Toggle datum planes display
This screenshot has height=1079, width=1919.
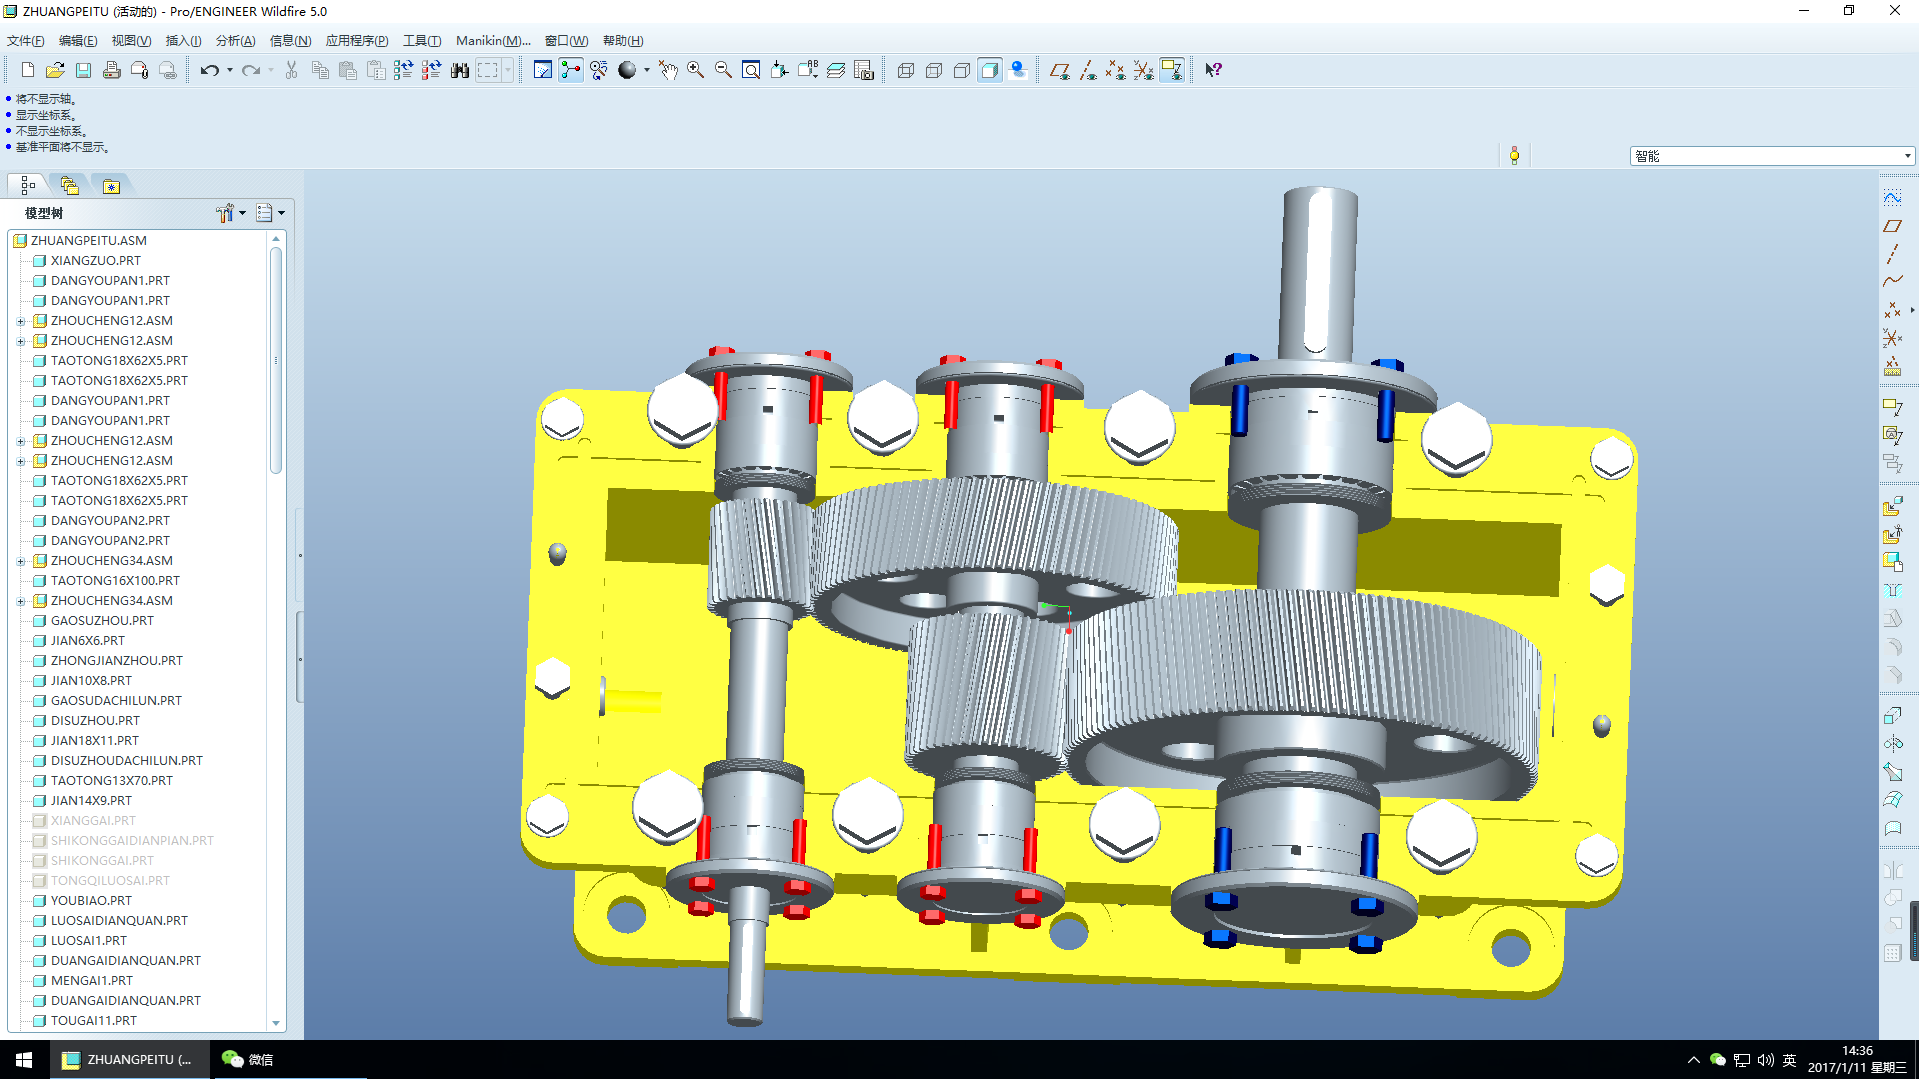click(x=1060, y=70)
